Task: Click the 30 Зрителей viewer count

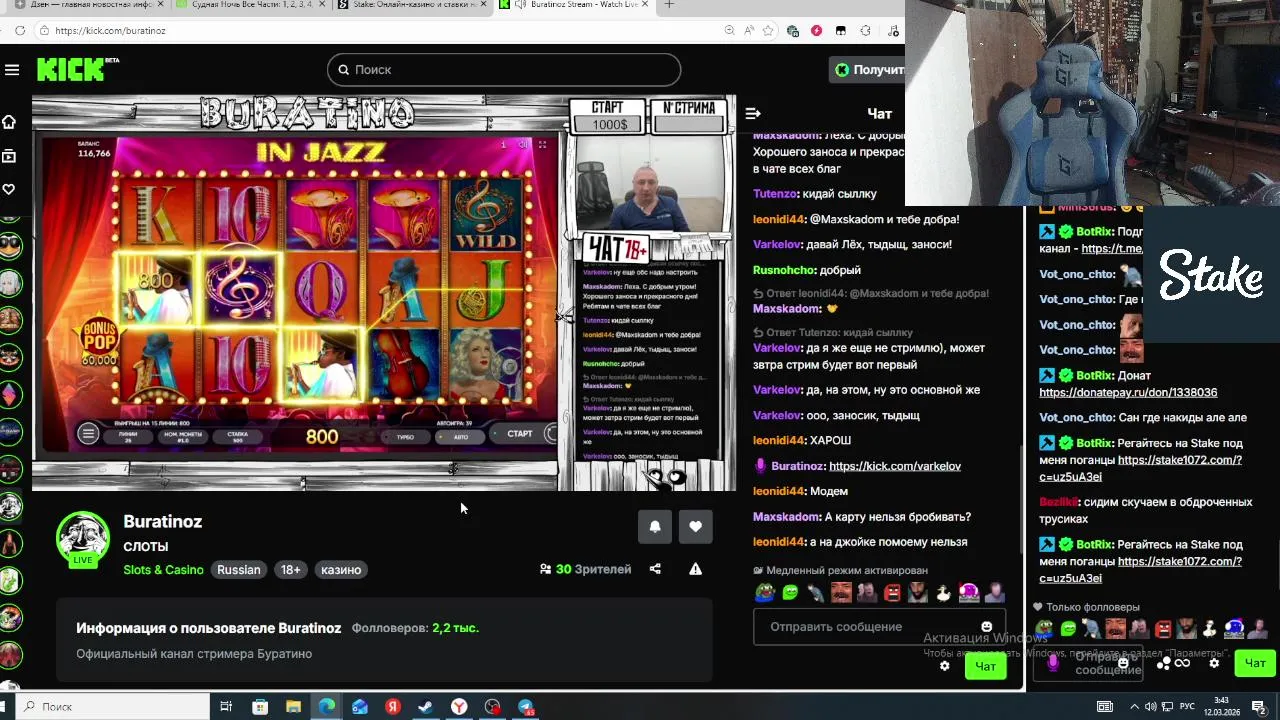Action: 586,569
